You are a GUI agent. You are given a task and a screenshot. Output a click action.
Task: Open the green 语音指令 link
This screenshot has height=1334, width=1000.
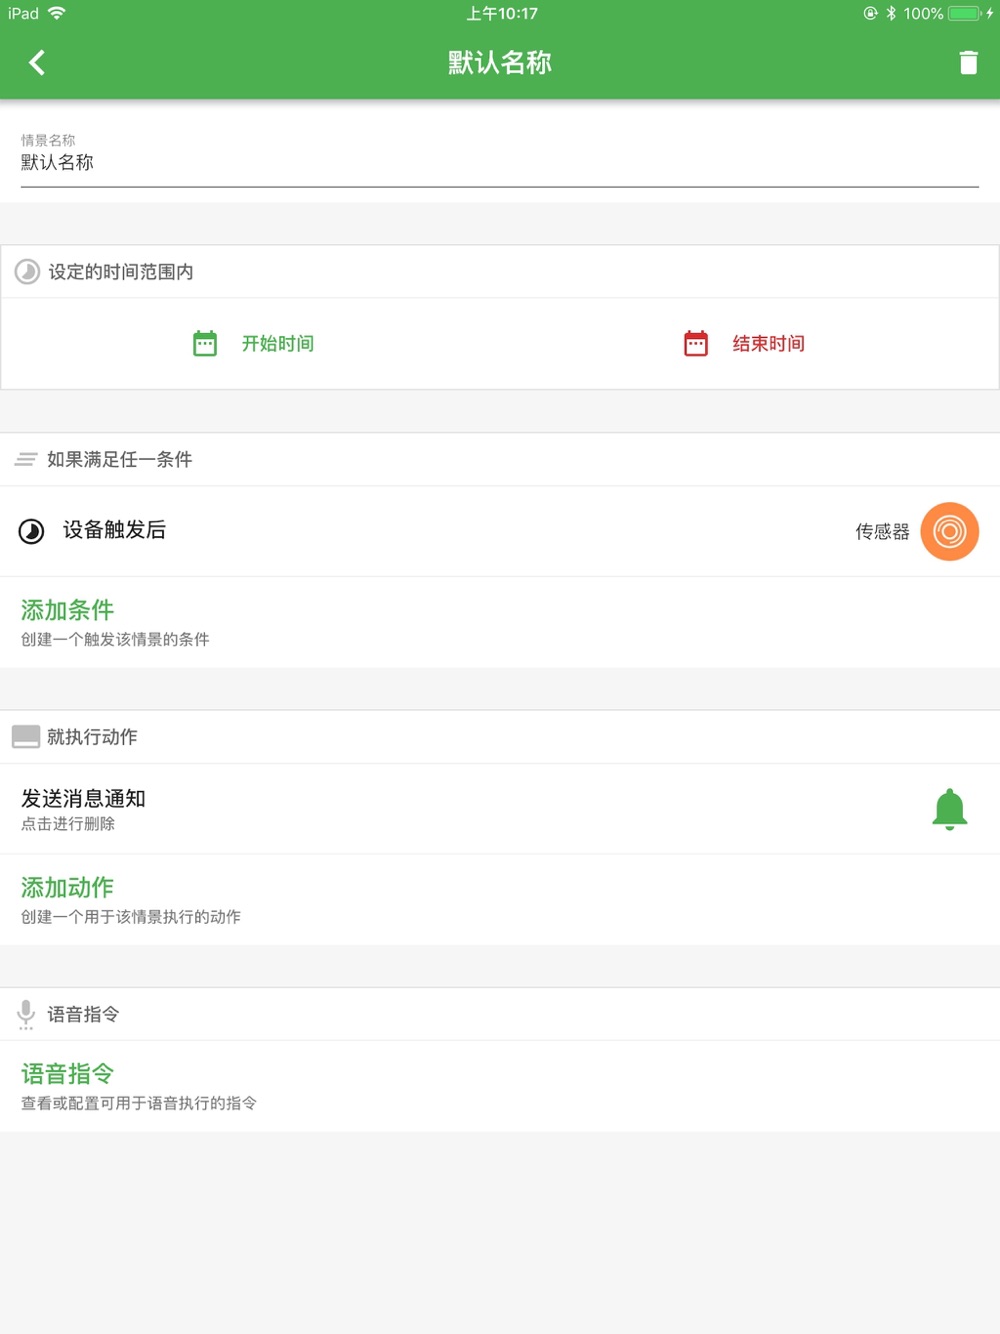point(67,1074)
